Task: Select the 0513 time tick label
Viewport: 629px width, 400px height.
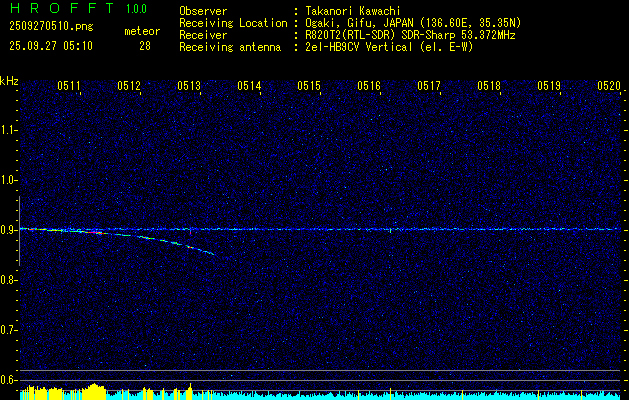Action: tap(189, 87)
